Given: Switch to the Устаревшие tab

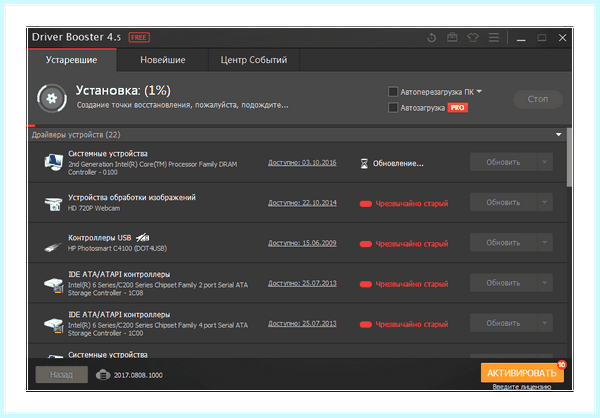Looking at the screenshot, I should pyautogui.click(x=72, y=60).
